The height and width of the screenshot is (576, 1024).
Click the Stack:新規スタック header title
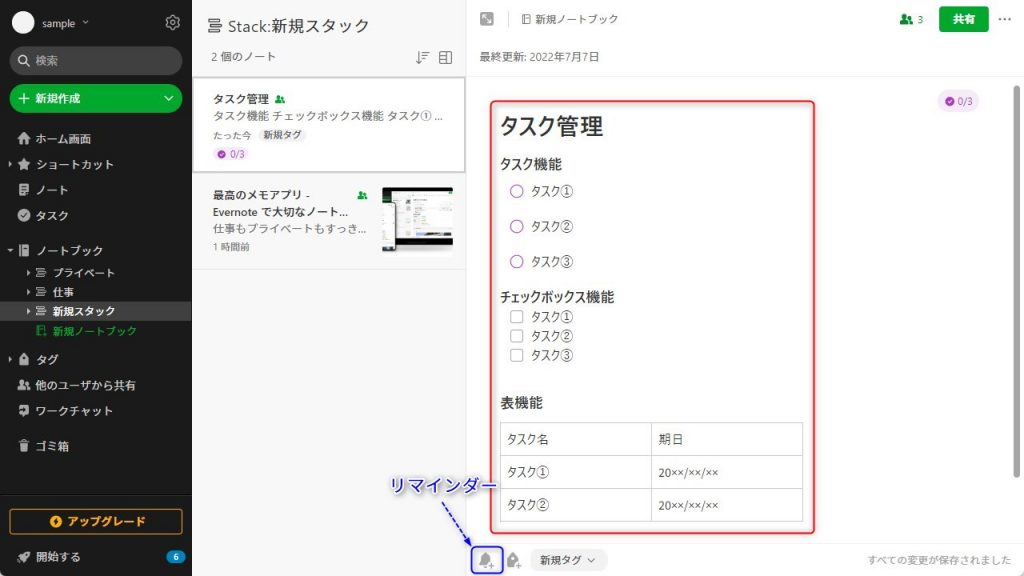289,25
